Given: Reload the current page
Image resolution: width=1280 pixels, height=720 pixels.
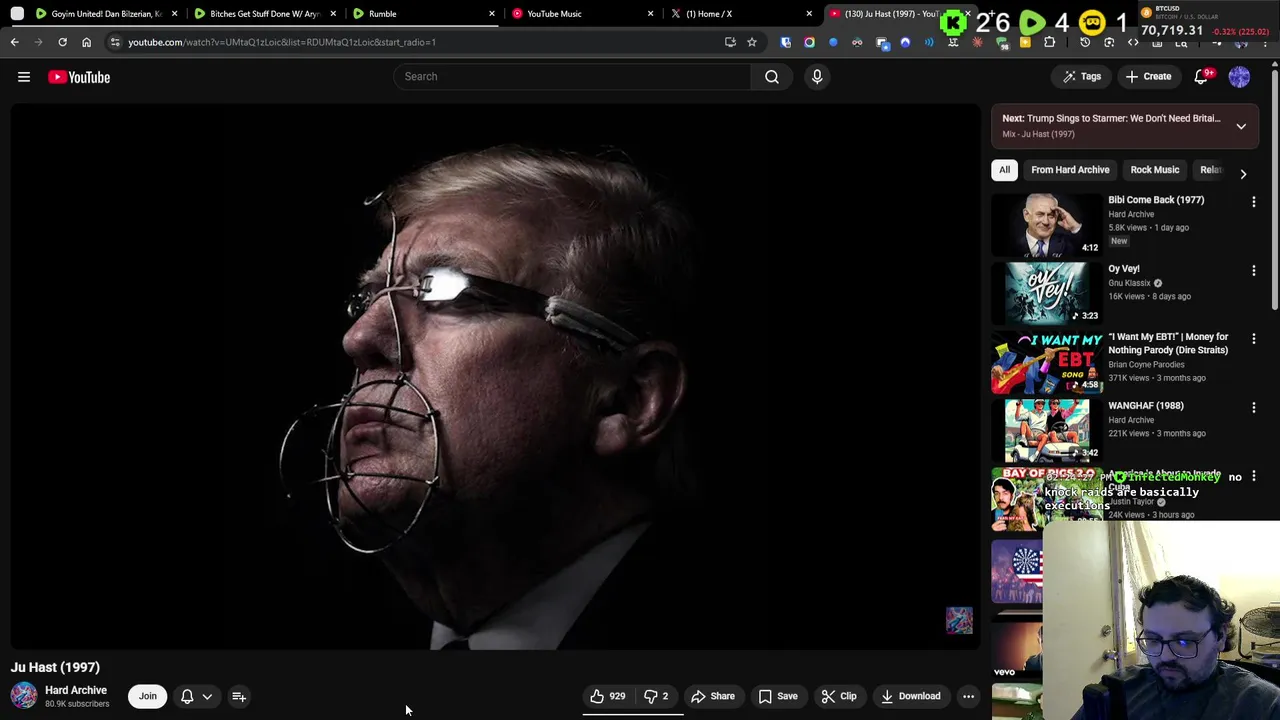Looking at the screenshot, I should [62, 42].
